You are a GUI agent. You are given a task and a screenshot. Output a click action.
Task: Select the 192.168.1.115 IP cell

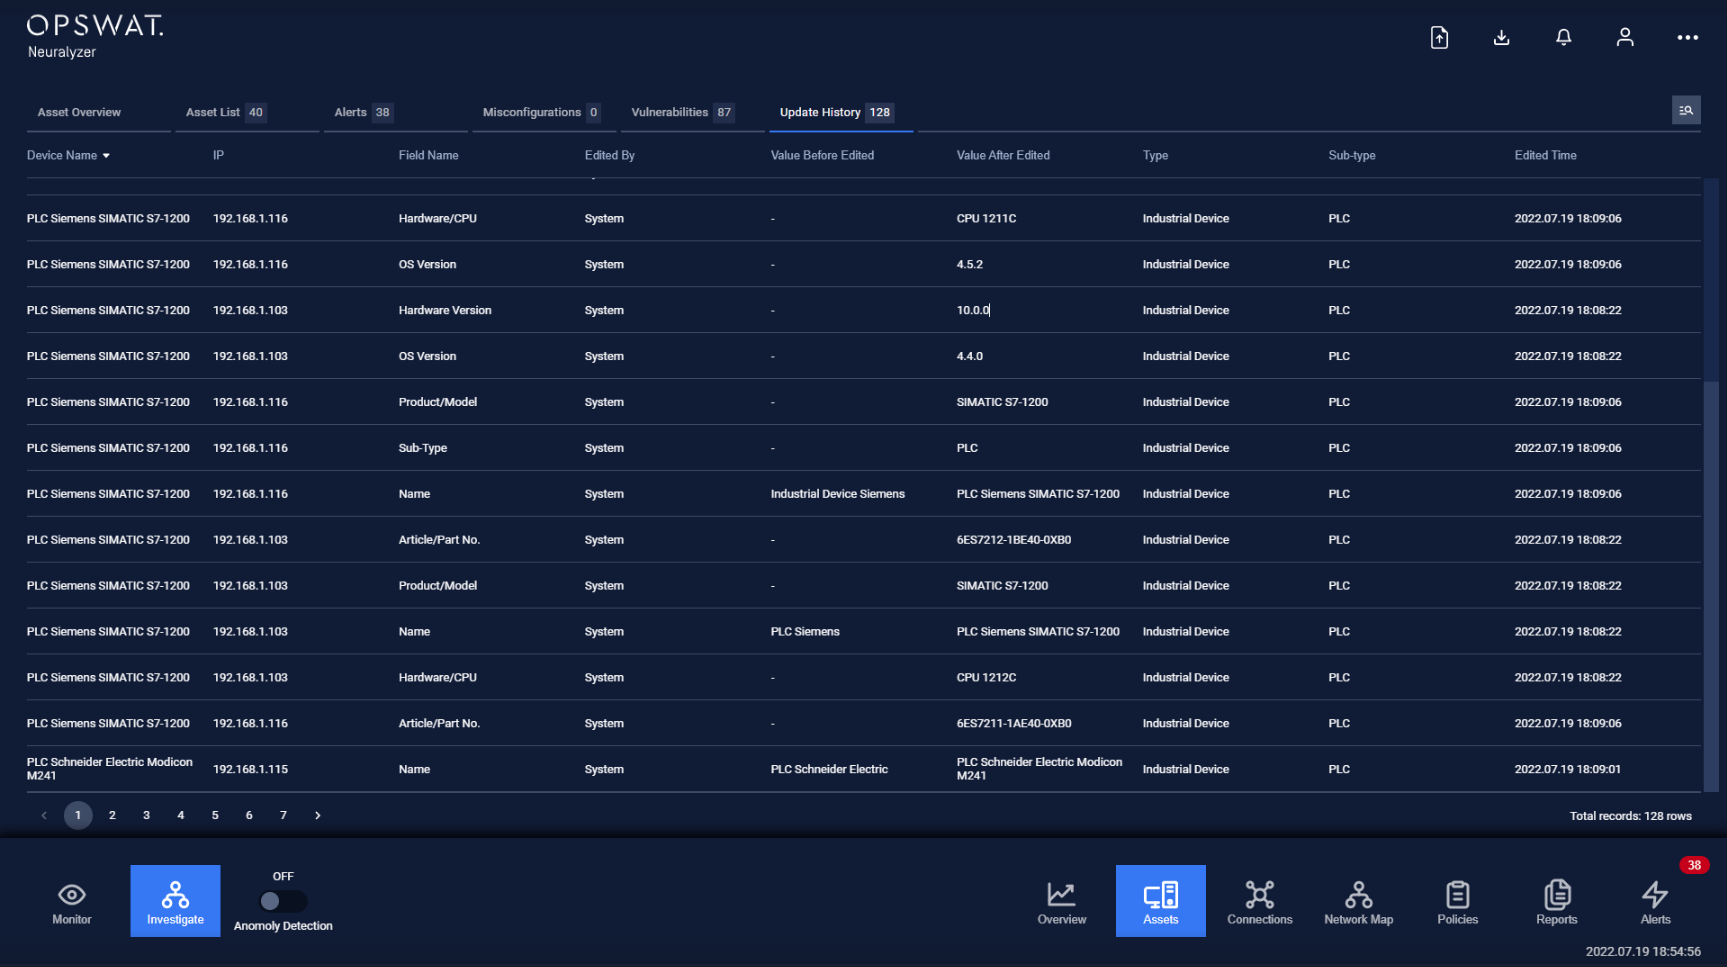point(250,769)
